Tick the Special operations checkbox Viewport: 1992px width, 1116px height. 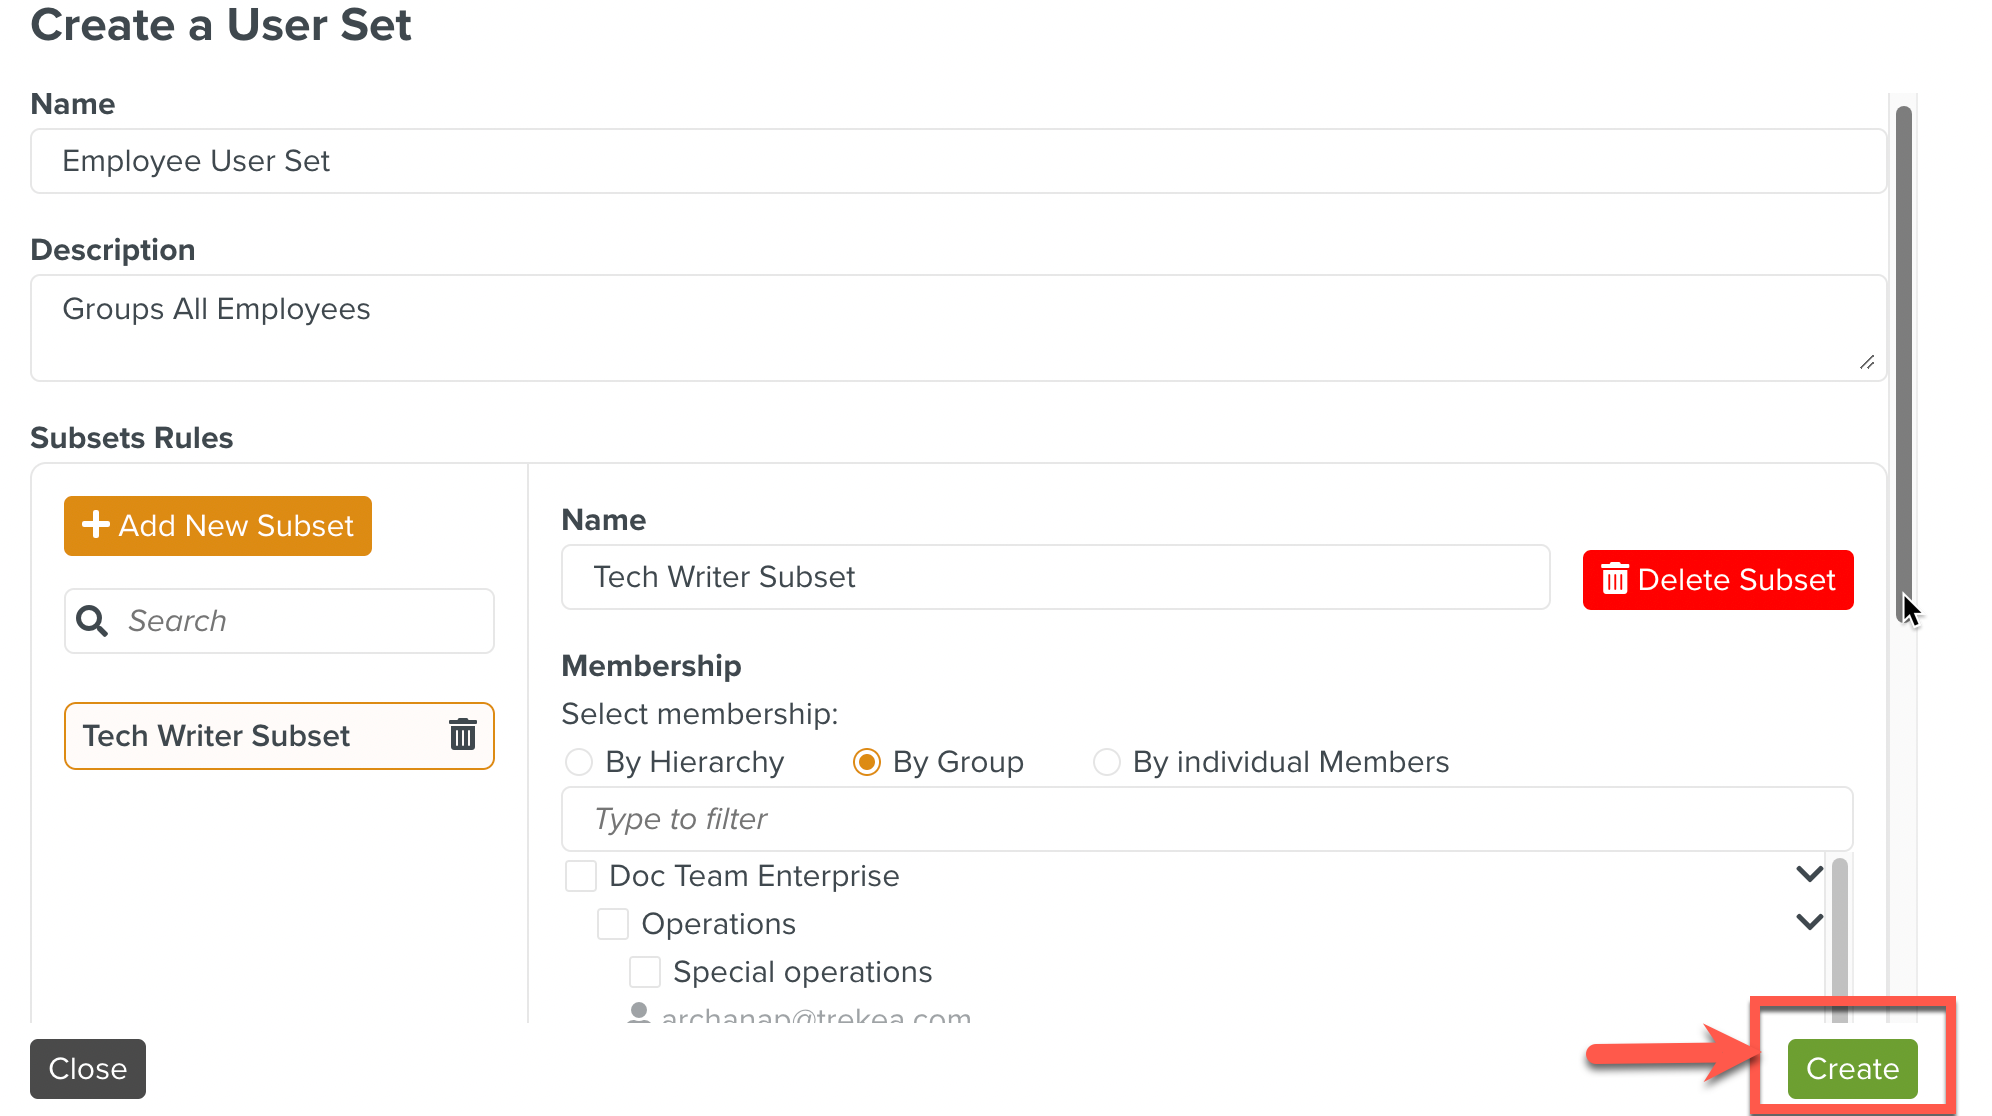pyautogui.click(x=645, y=972)
